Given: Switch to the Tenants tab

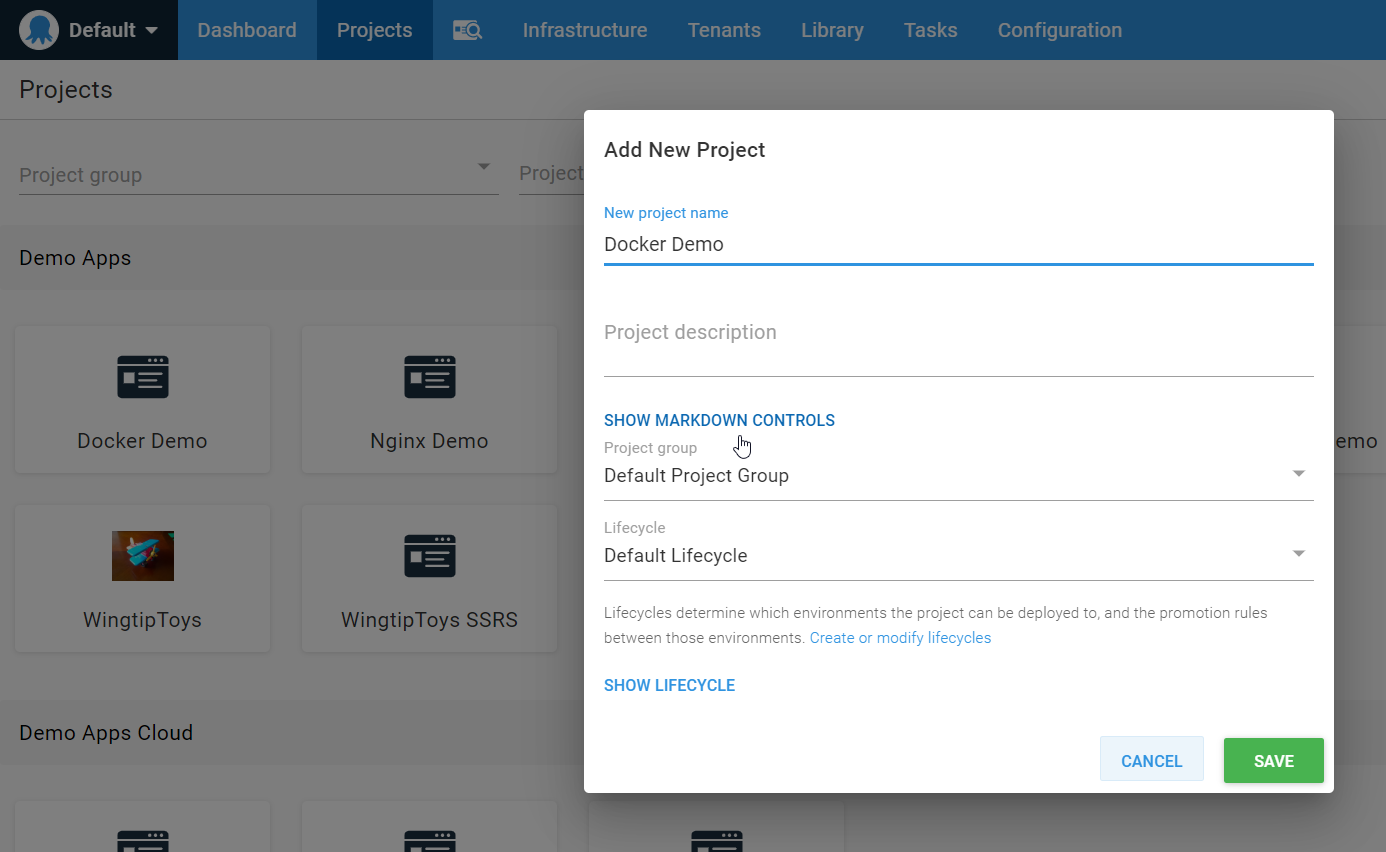Looking at the screenshot, I should (x=724, y=30).
